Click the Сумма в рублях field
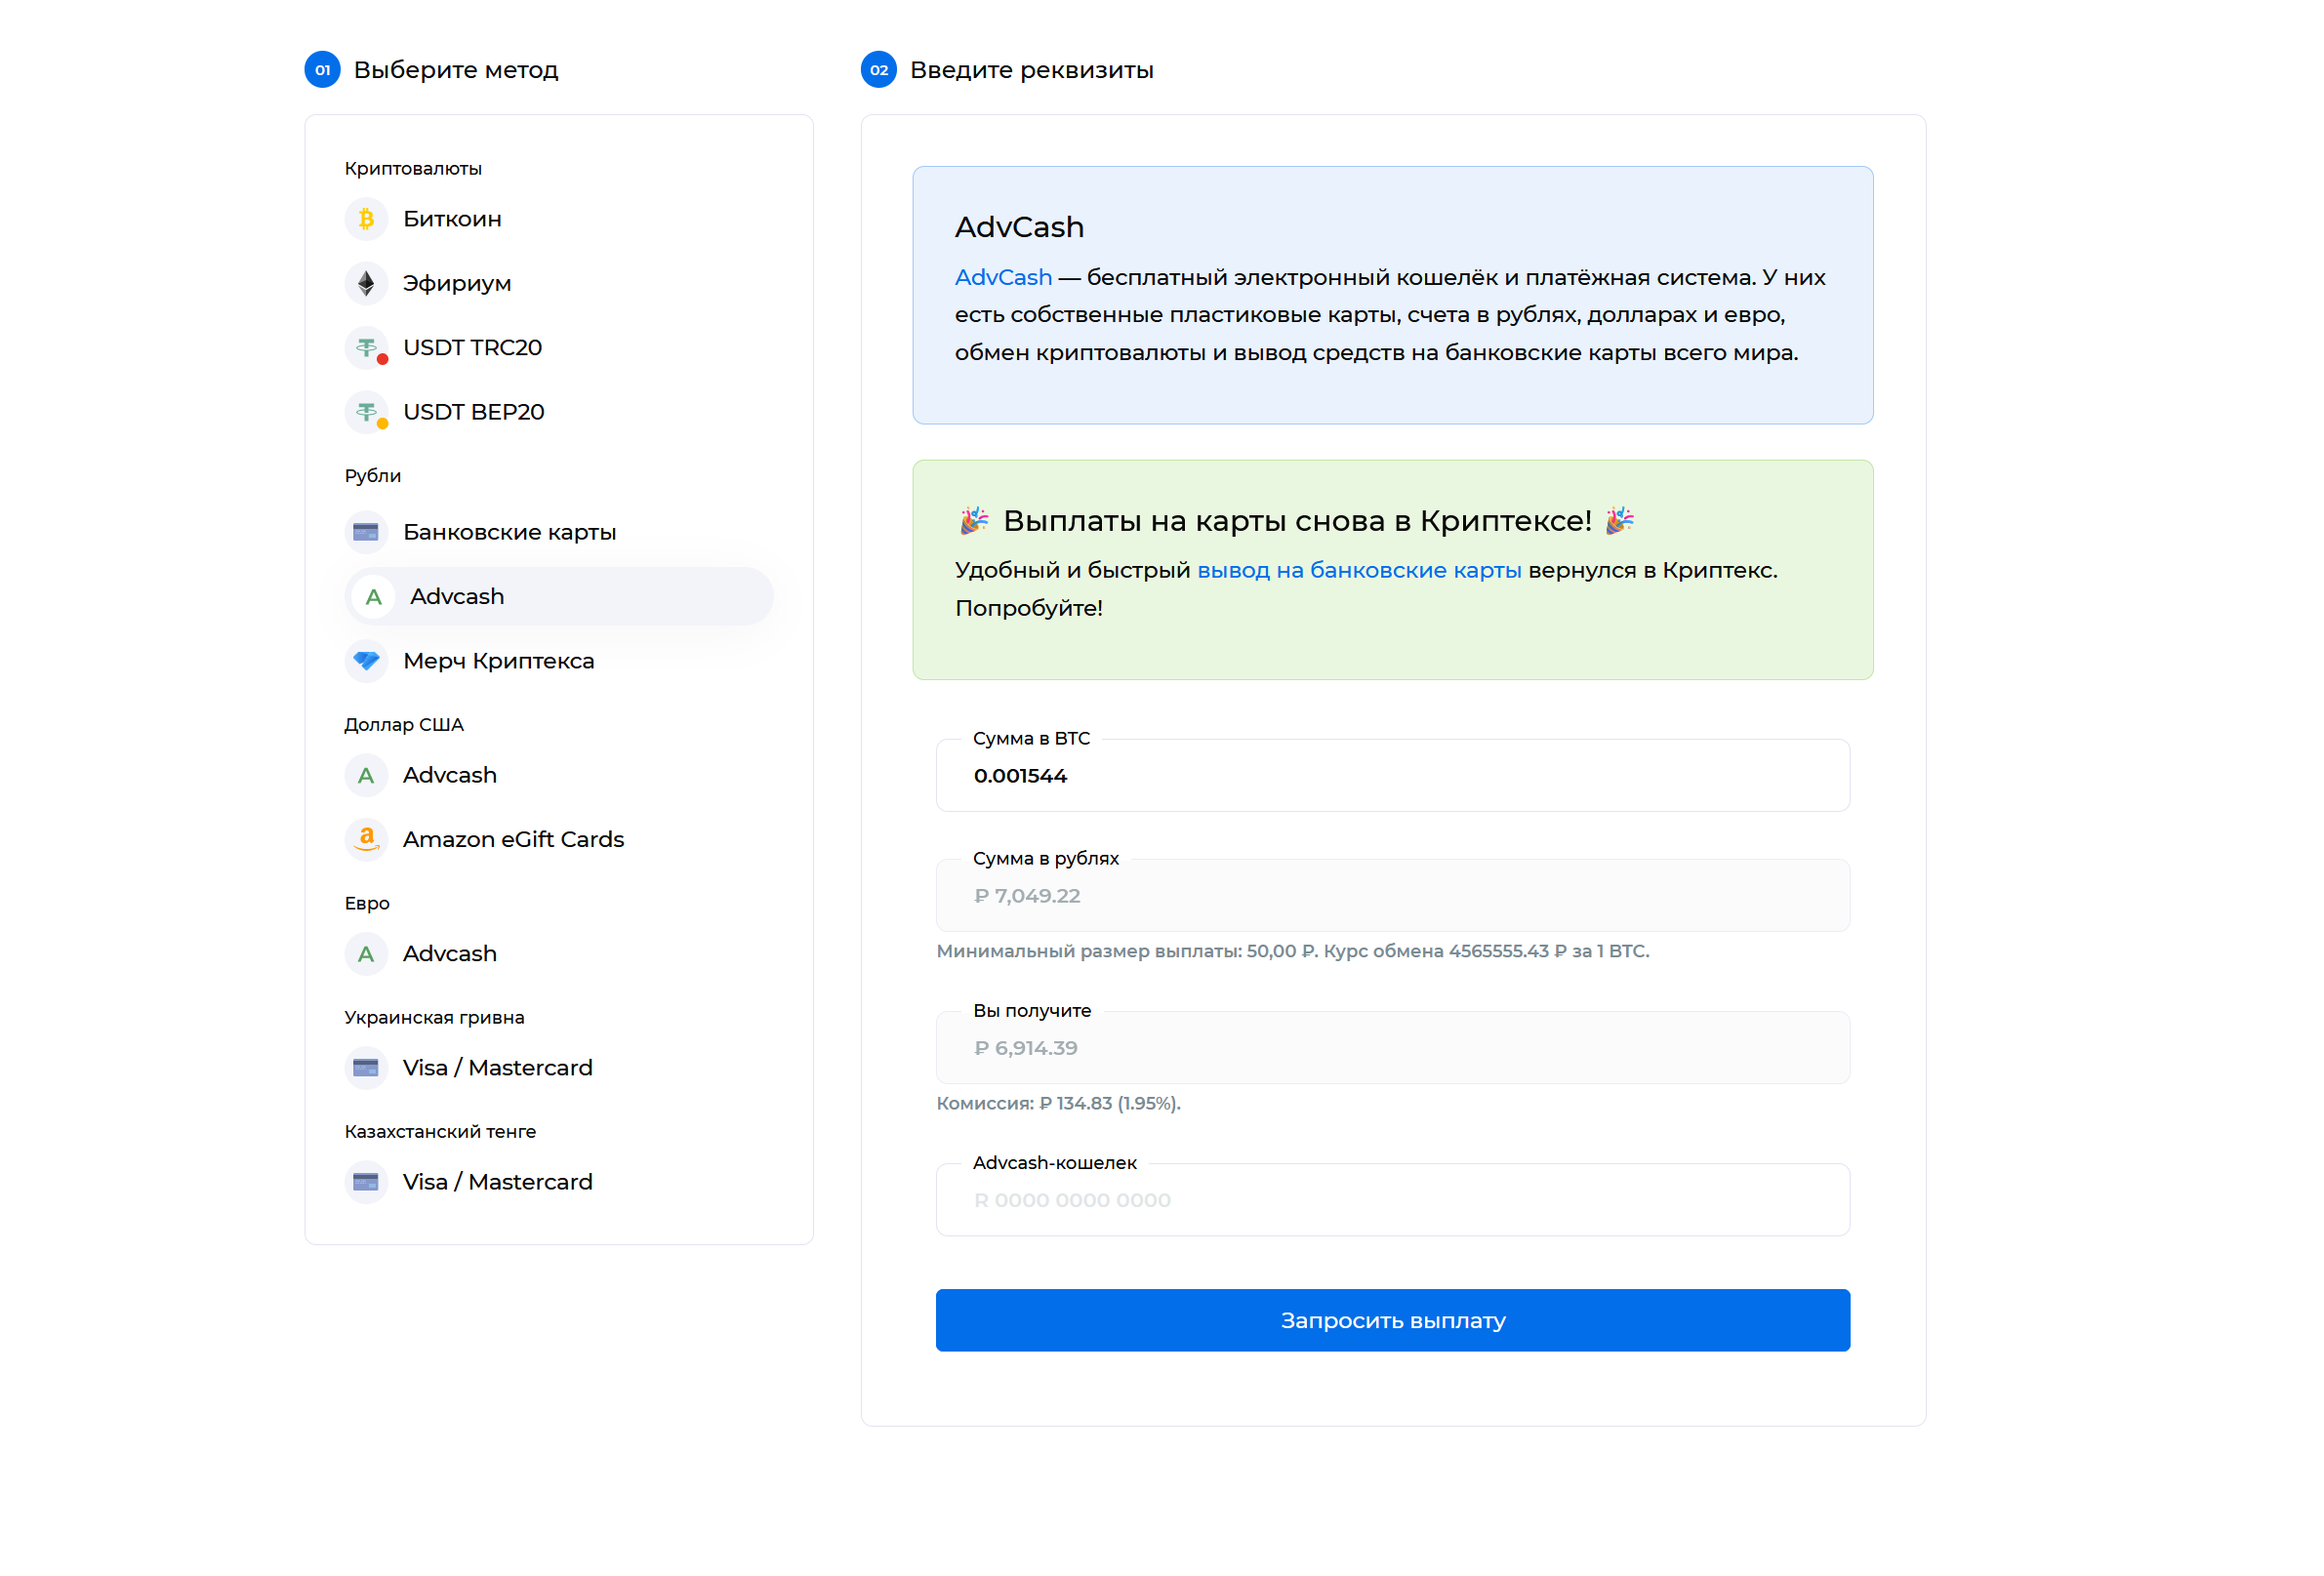Screen dimensions: 2324x1576 (1392, 895)
